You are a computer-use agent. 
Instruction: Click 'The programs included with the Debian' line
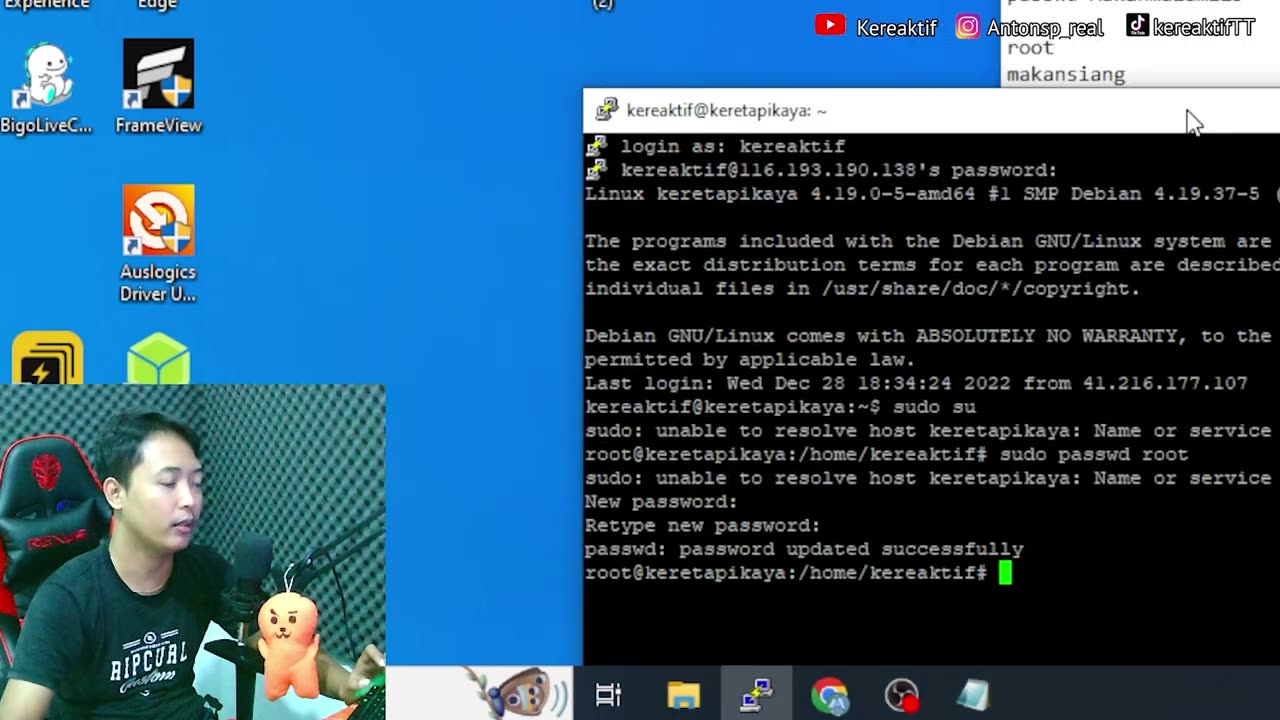click(928, 241)
